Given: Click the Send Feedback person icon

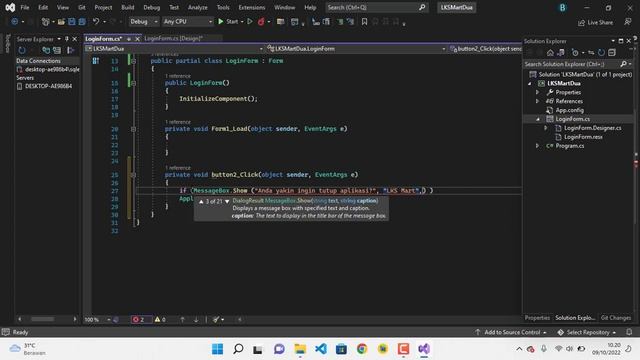Looking at the screenshot, I should pyautogui.click(x=628, y=22).
